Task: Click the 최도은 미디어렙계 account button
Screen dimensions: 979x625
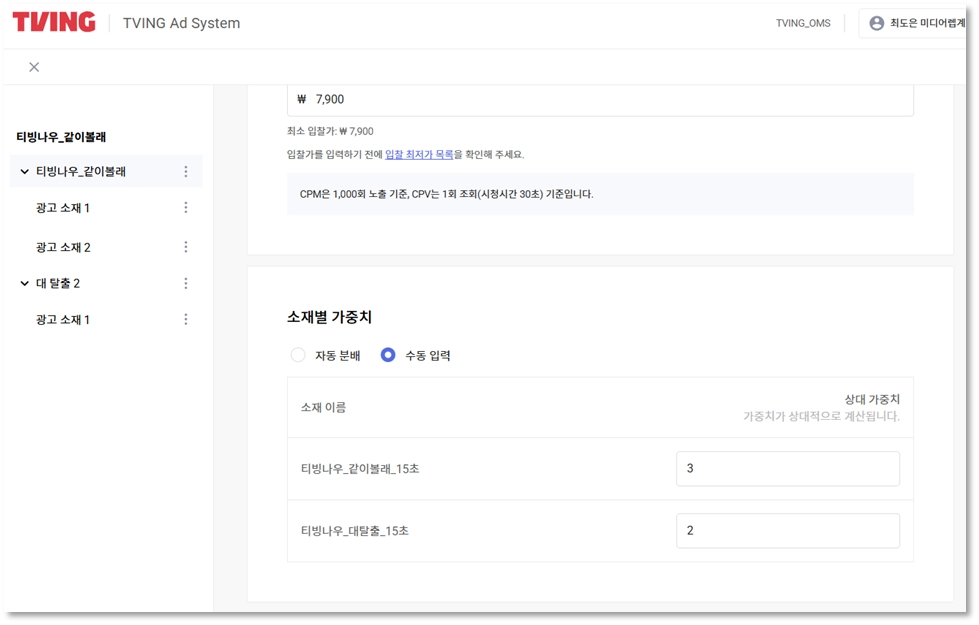Action: pos(912,23)
